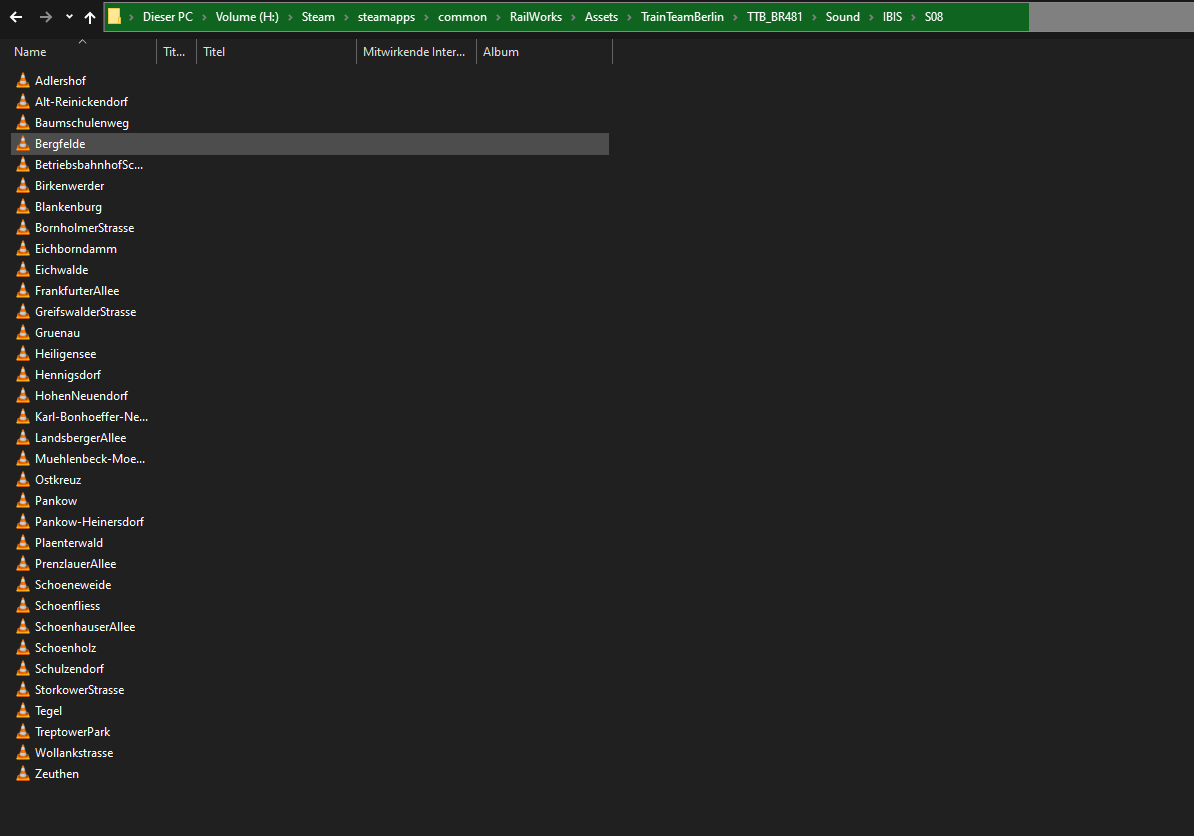The image size is (1194, 836).
Task: Expand chevron after common breadcrumb
Action: point(498,17)
